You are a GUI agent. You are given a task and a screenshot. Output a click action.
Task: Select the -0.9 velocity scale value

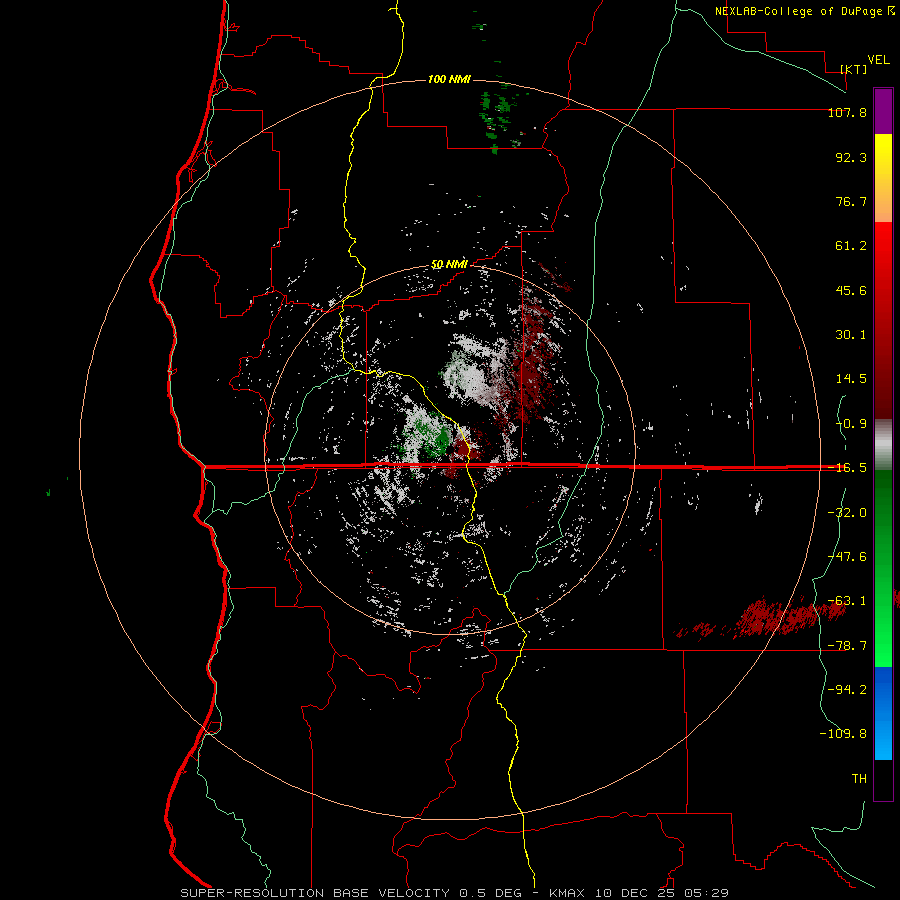[851, 424]
